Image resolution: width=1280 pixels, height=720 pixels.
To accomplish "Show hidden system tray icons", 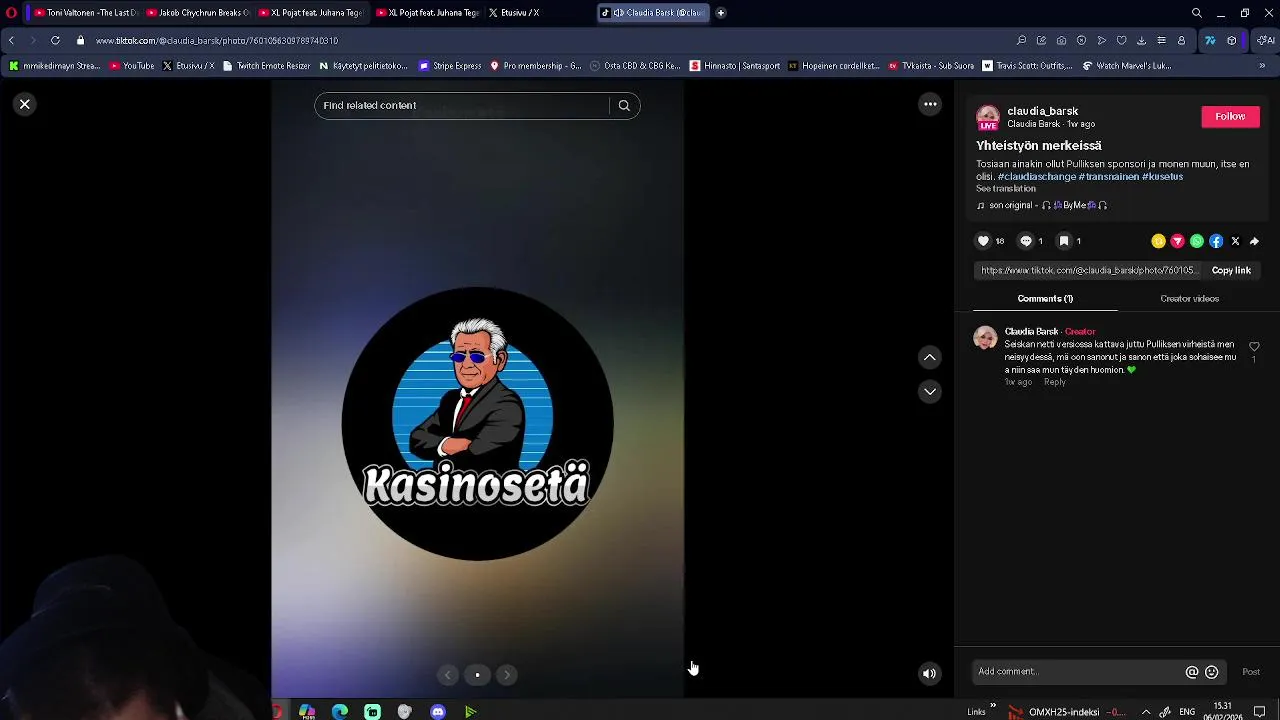I will pyautogui.click(x=1146, y=712).
